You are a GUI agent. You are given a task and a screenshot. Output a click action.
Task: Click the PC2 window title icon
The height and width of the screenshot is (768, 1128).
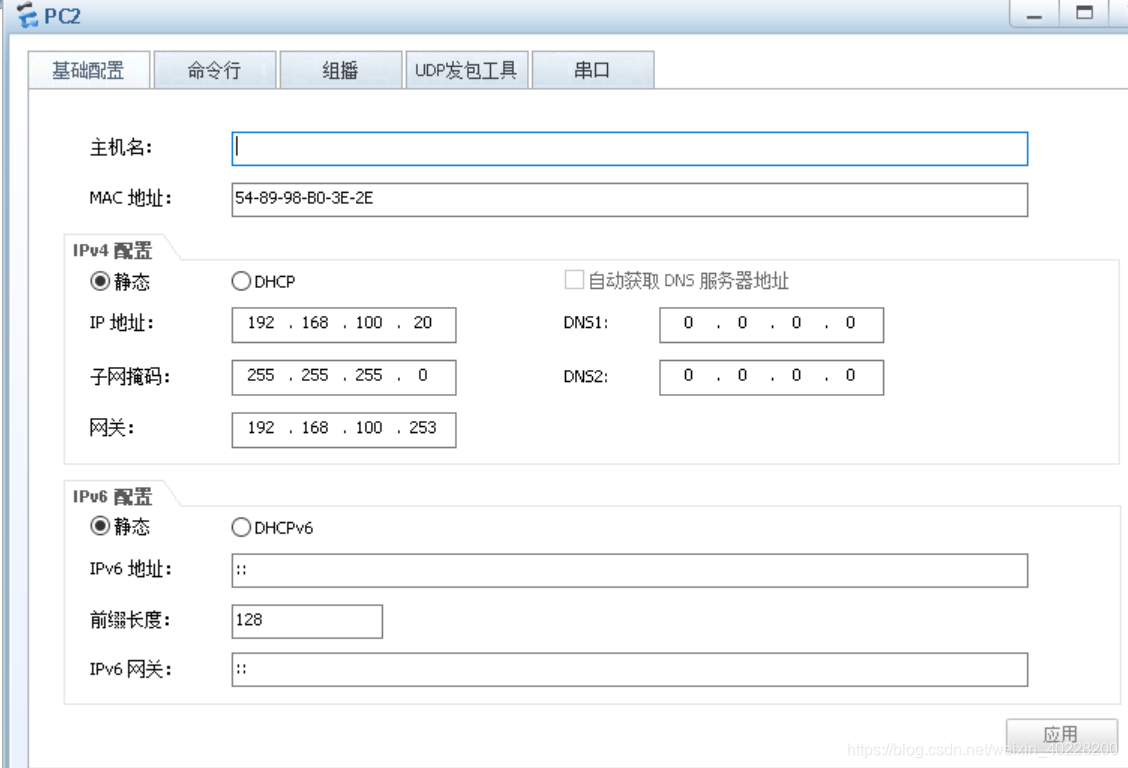tap(27, 14)
